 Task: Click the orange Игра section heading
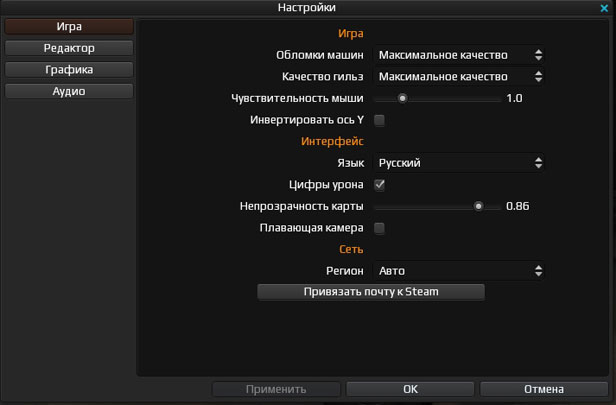351,33
